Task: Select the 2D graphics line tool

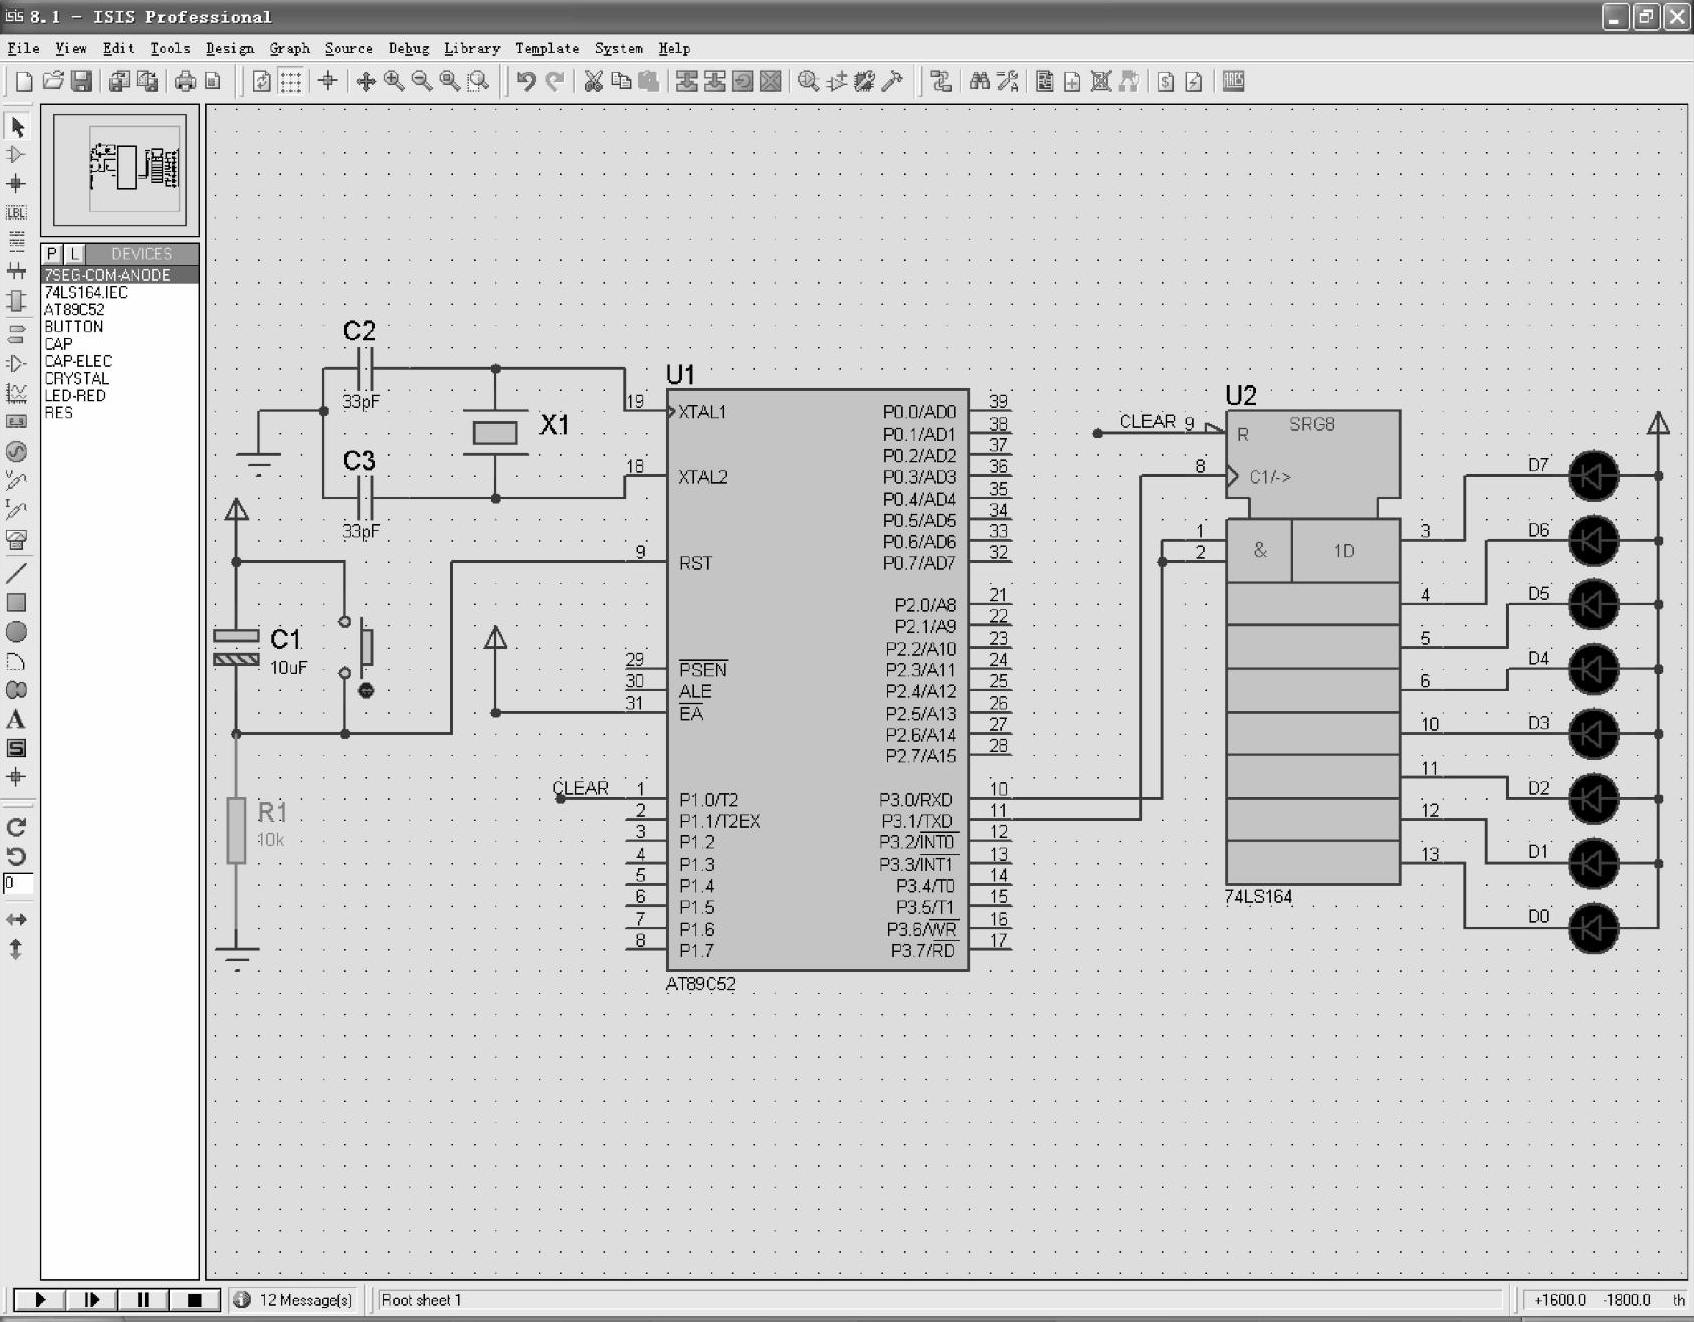Action: tap(16, 573)
